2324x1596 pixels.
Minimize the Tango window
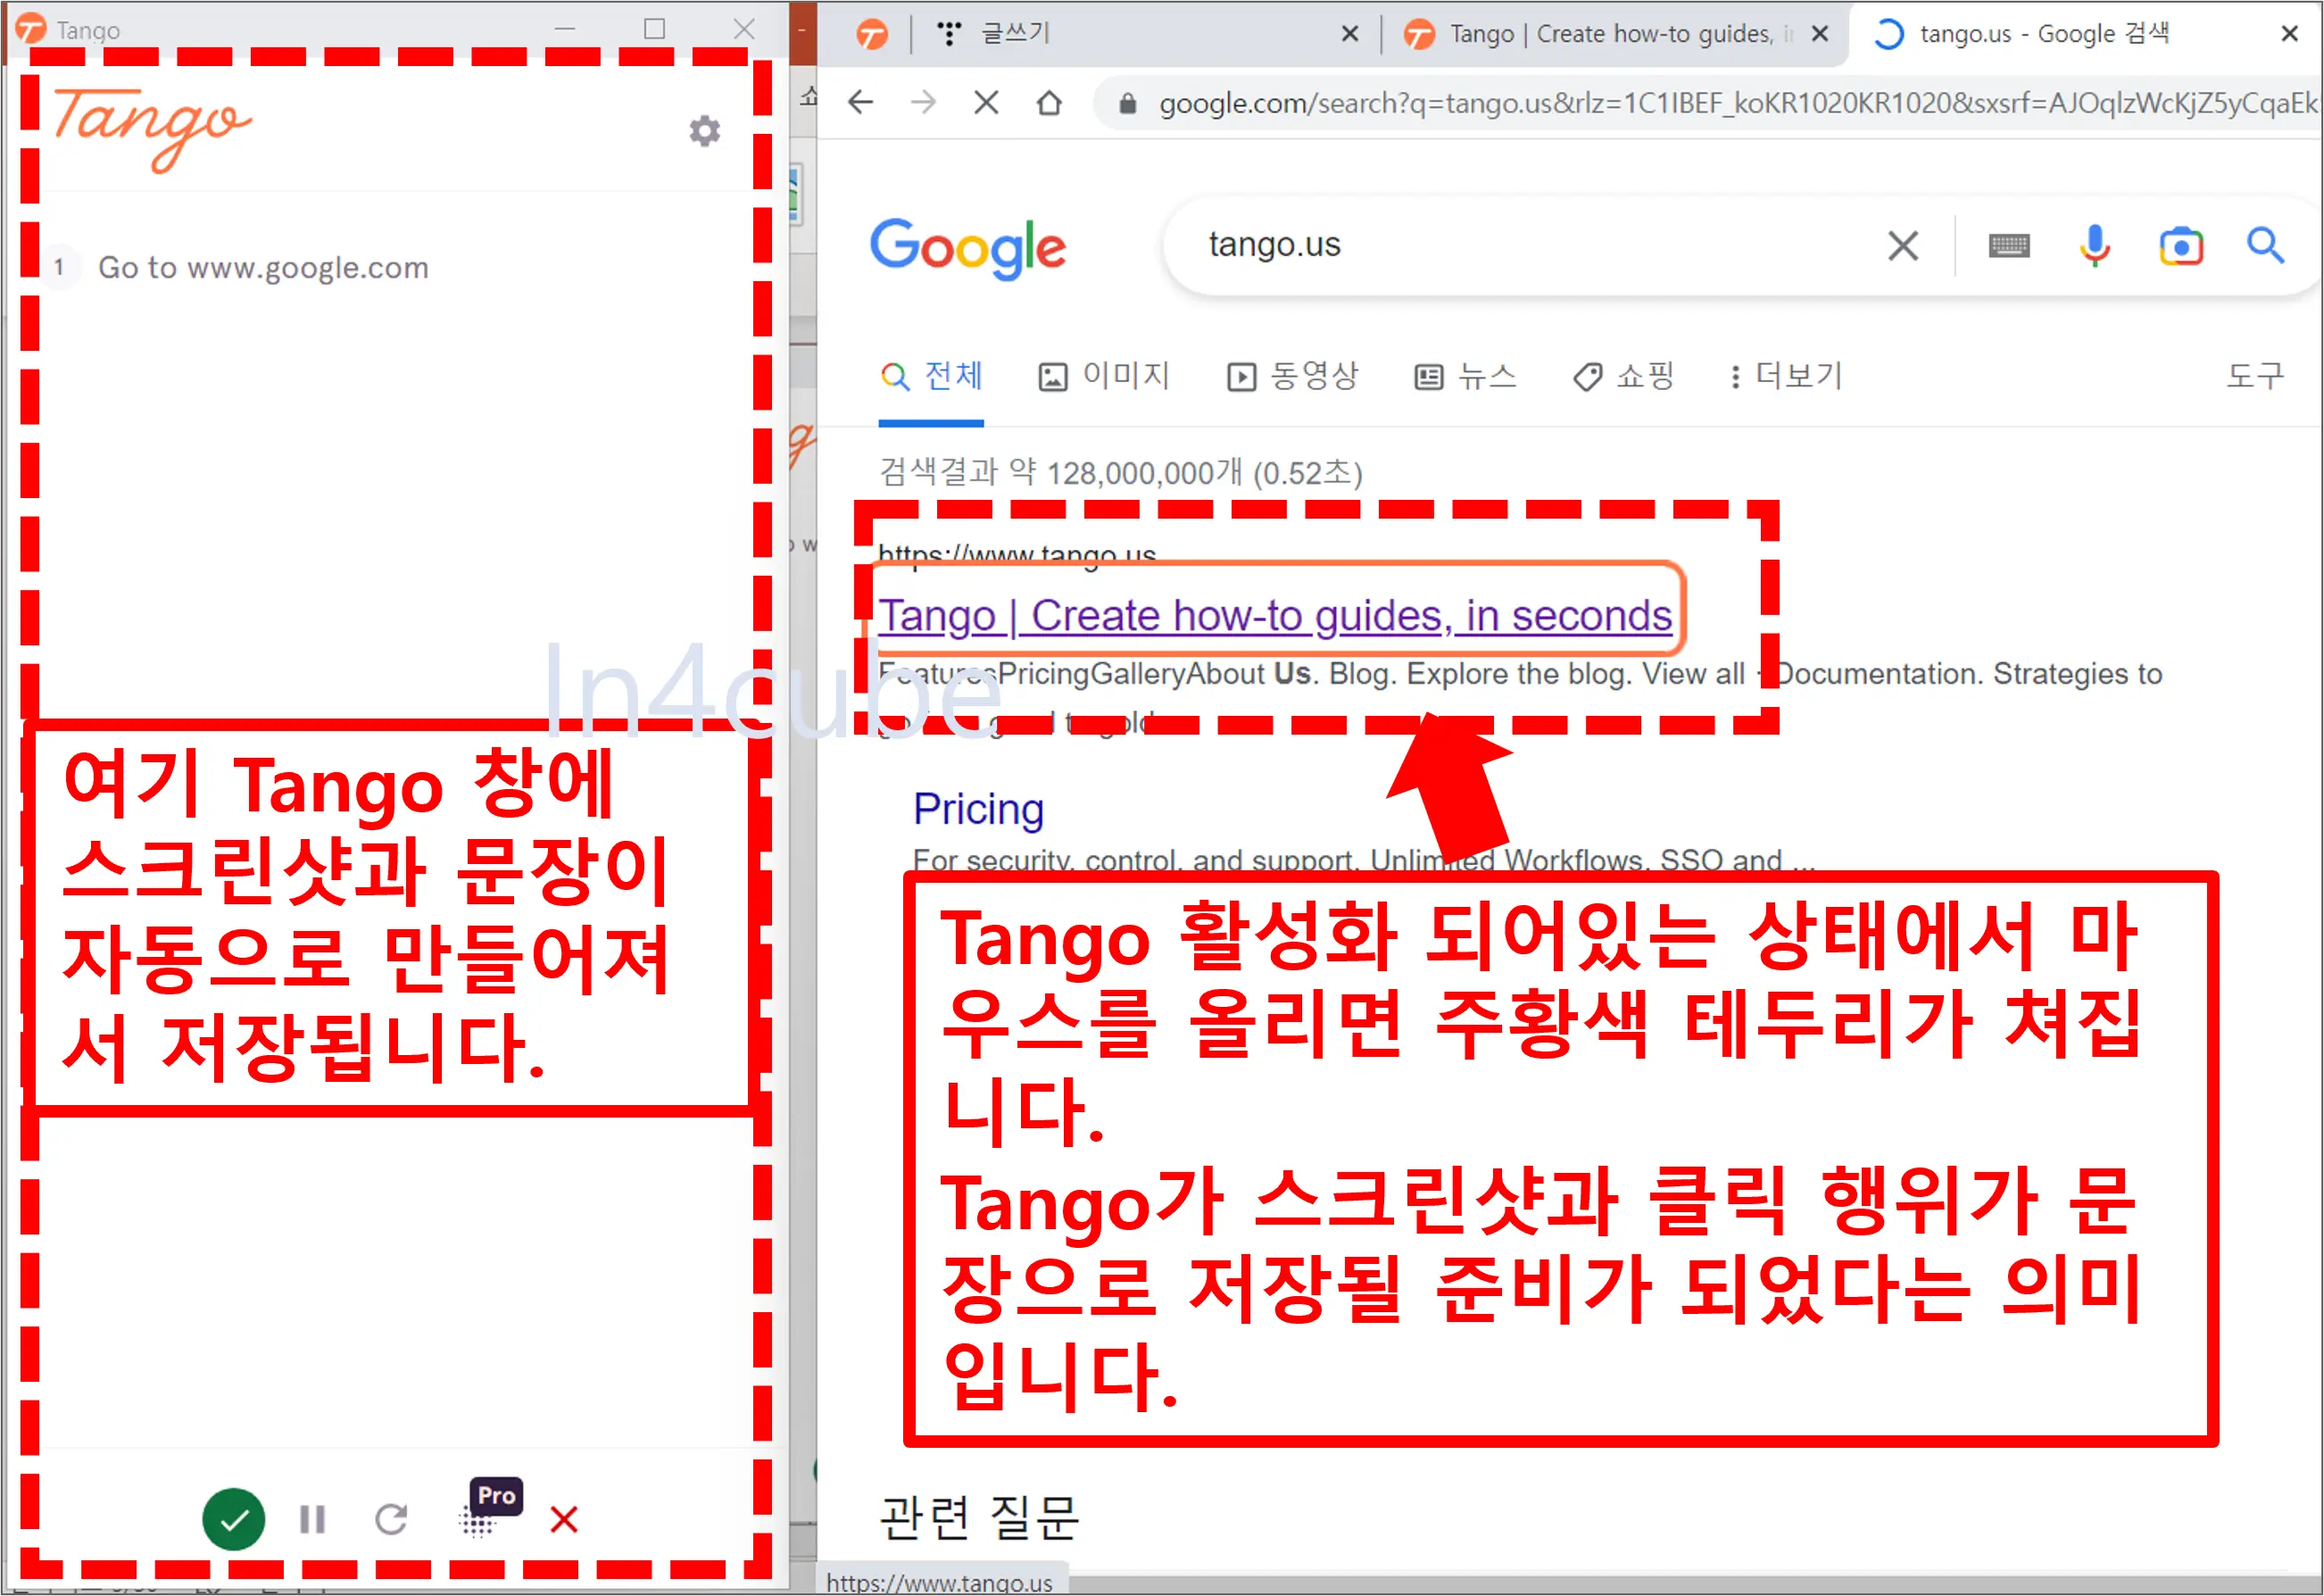pos(565,29)
